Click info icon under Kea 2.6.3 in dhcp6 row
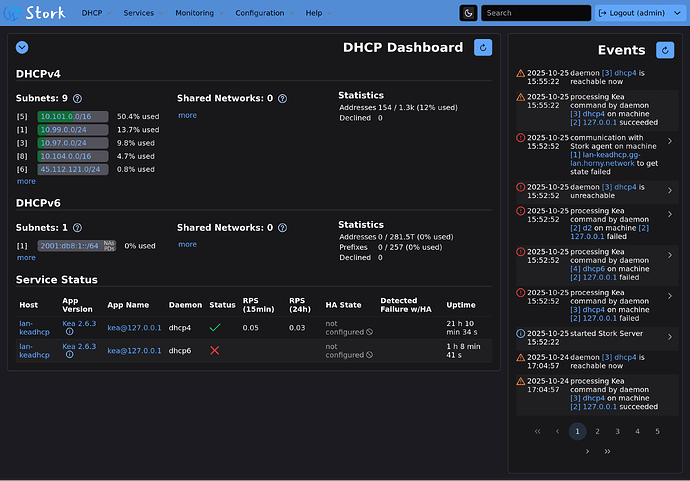Viewport: 690px width, 481px height. 70,354
